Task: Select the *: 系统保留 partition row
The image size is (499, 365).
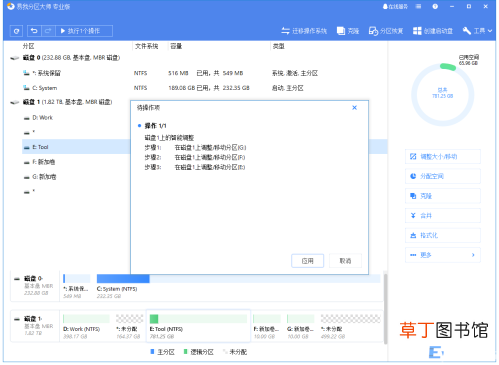Action: (x=205, y=73)
